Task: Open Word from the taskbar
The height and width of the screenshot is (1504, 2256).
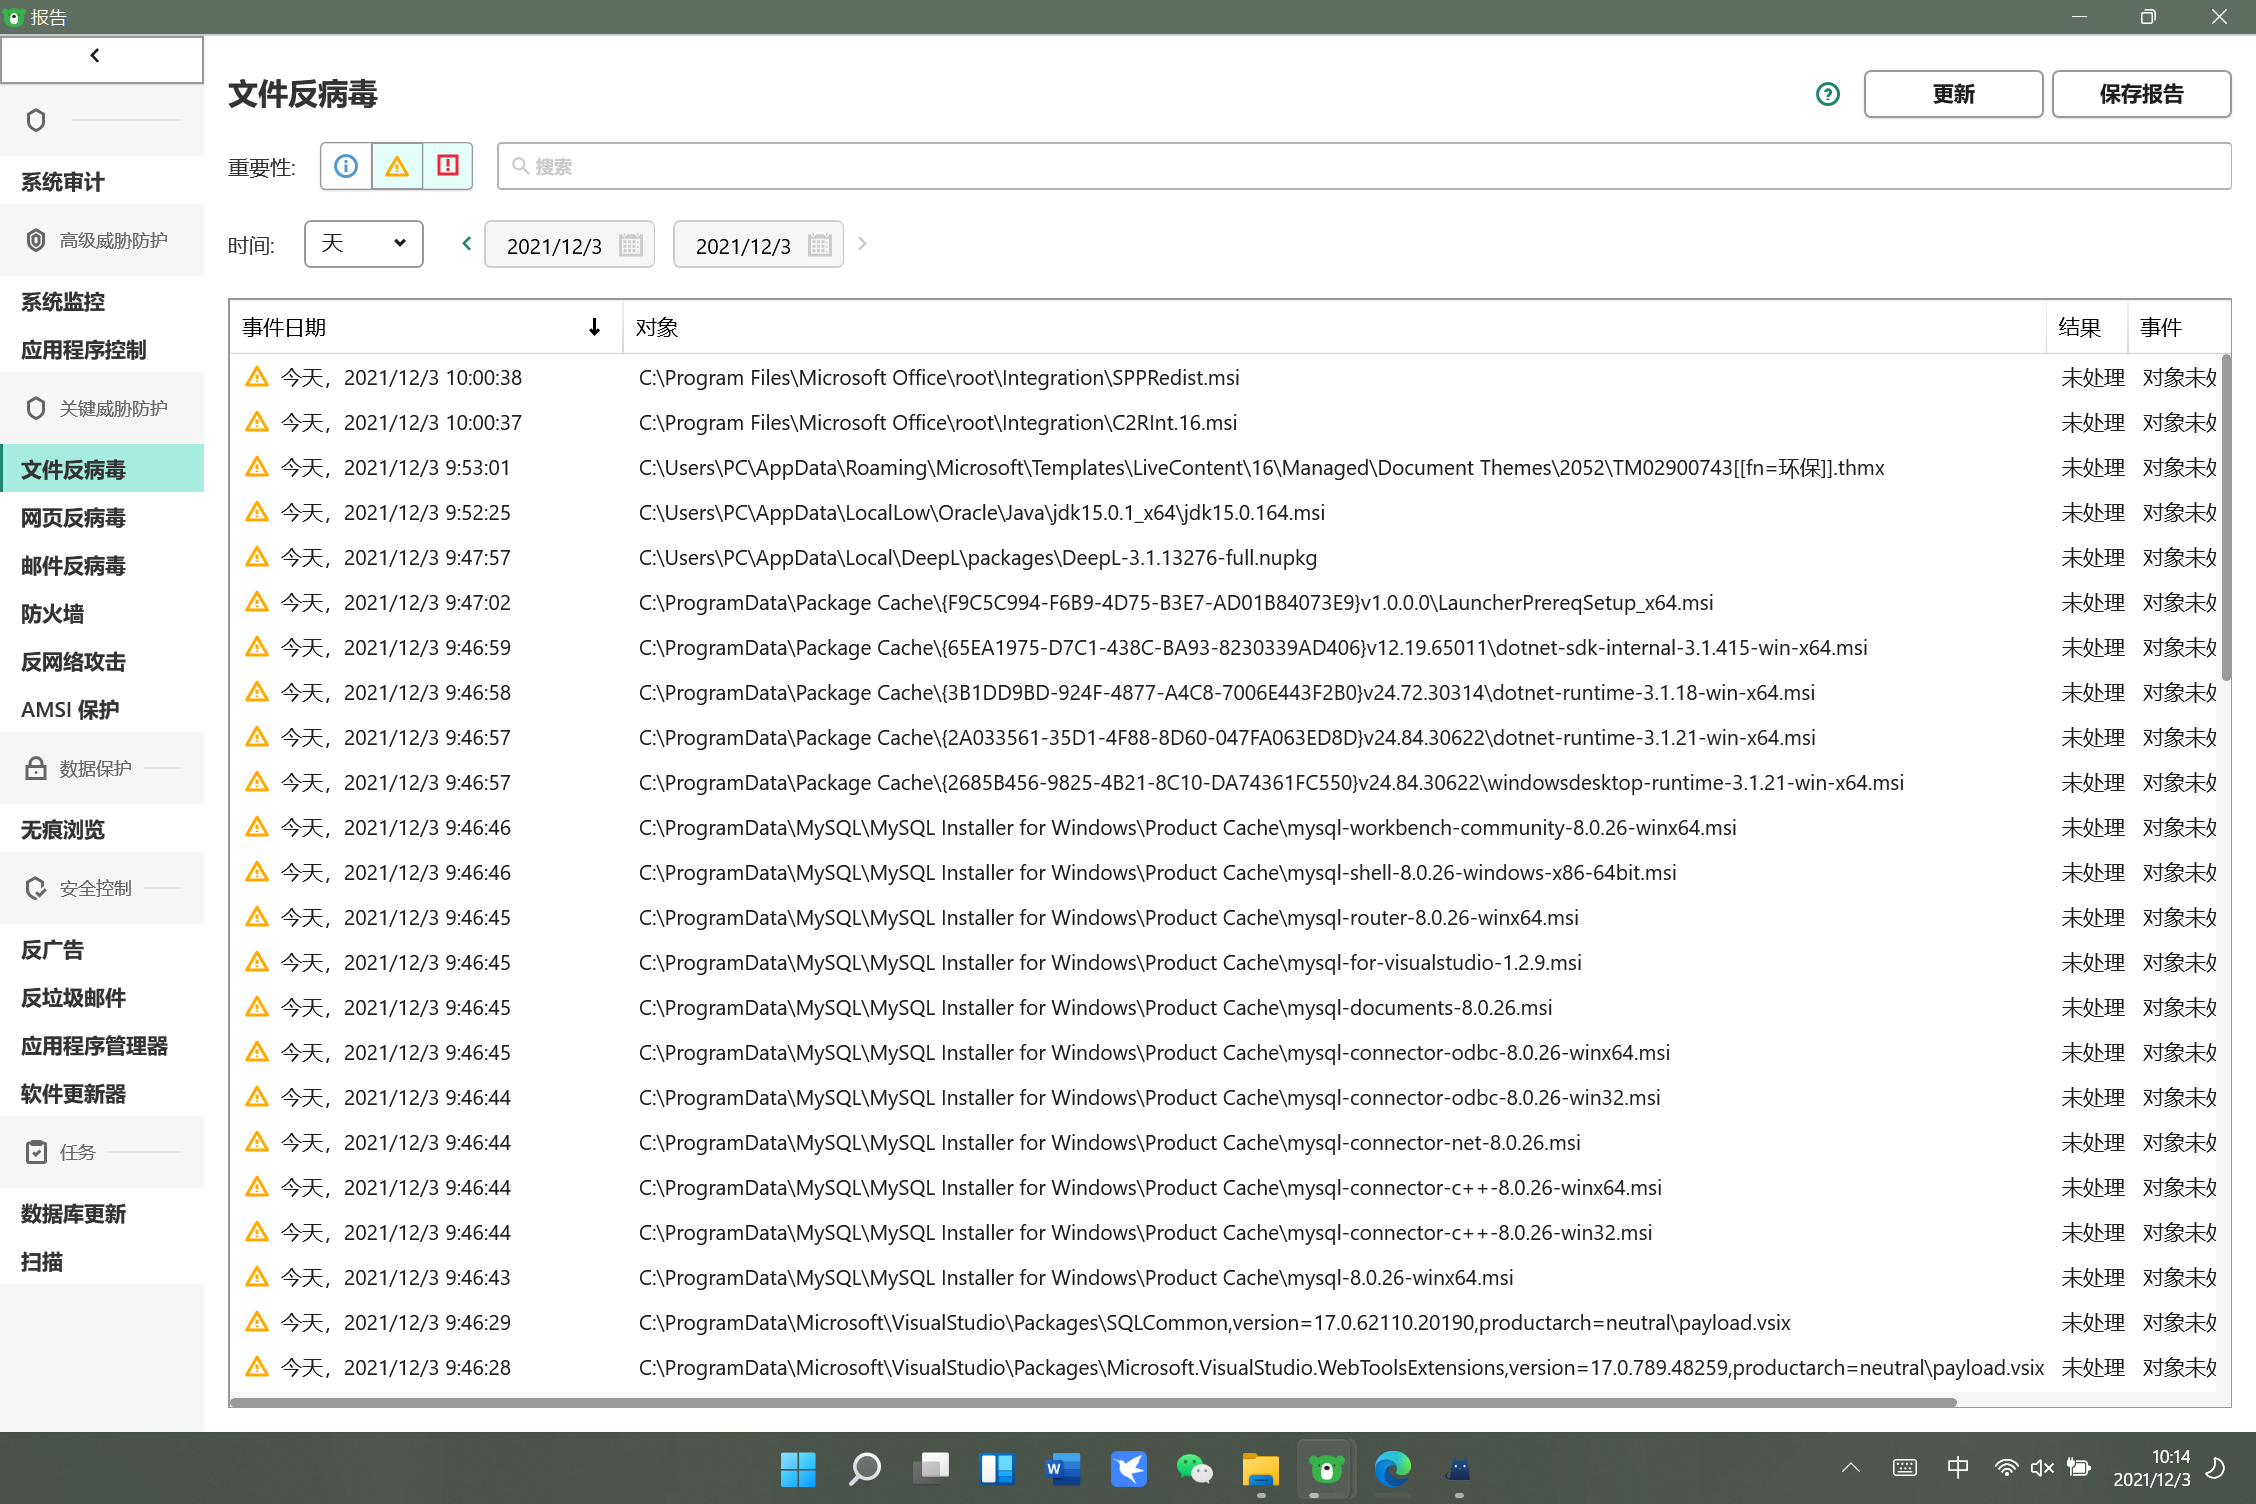Action: point(1062,1469)
